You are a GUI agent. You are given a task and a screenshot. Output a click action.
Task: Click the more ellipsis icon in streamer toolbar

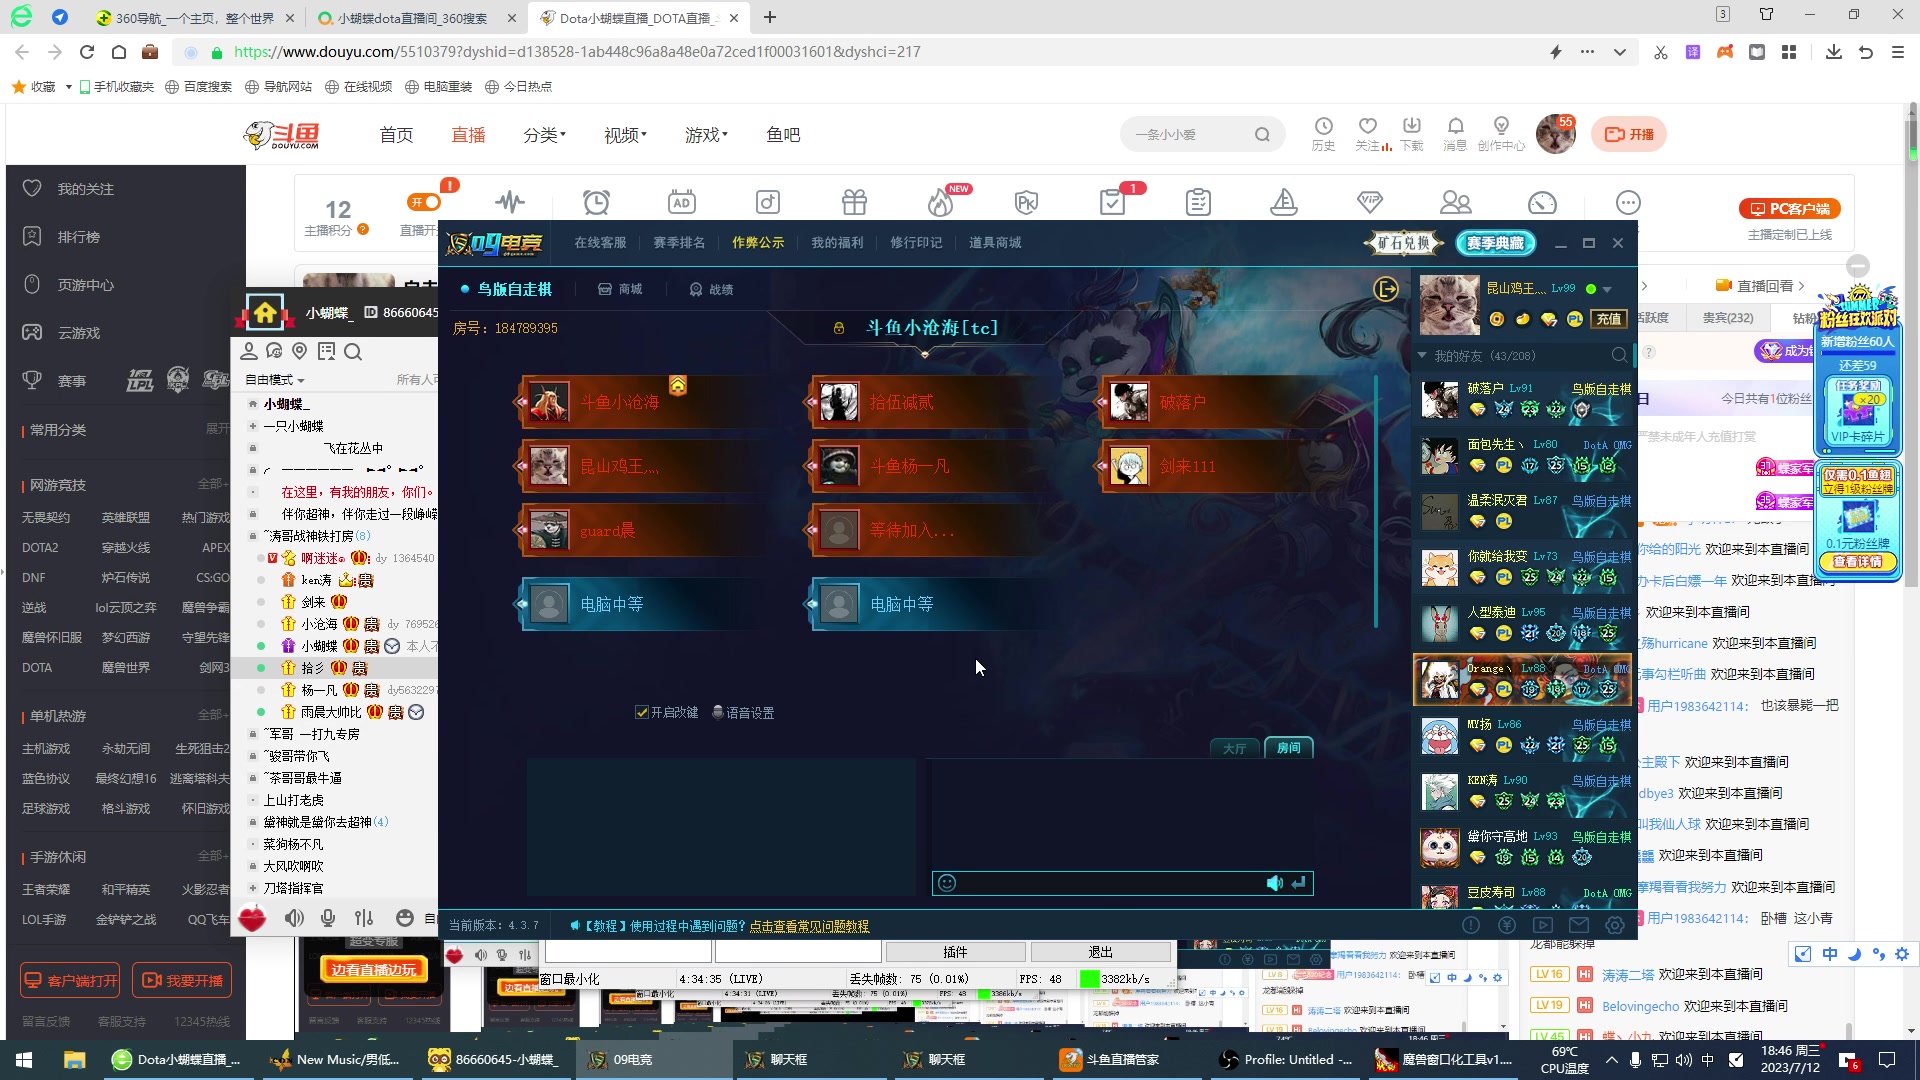click(1628, 202)
